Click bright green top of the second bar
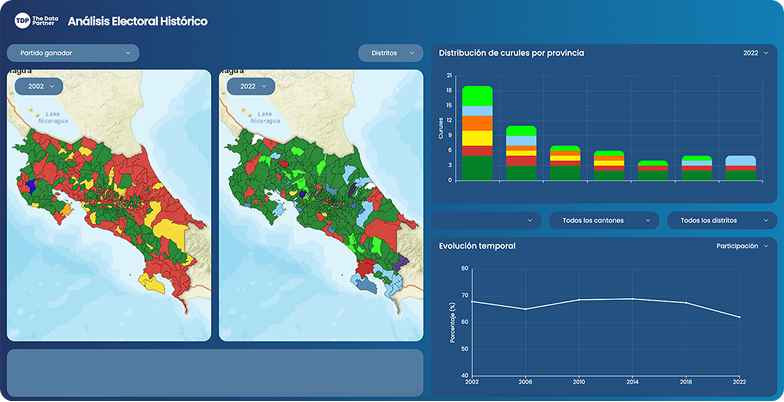 tap(521, 130)
